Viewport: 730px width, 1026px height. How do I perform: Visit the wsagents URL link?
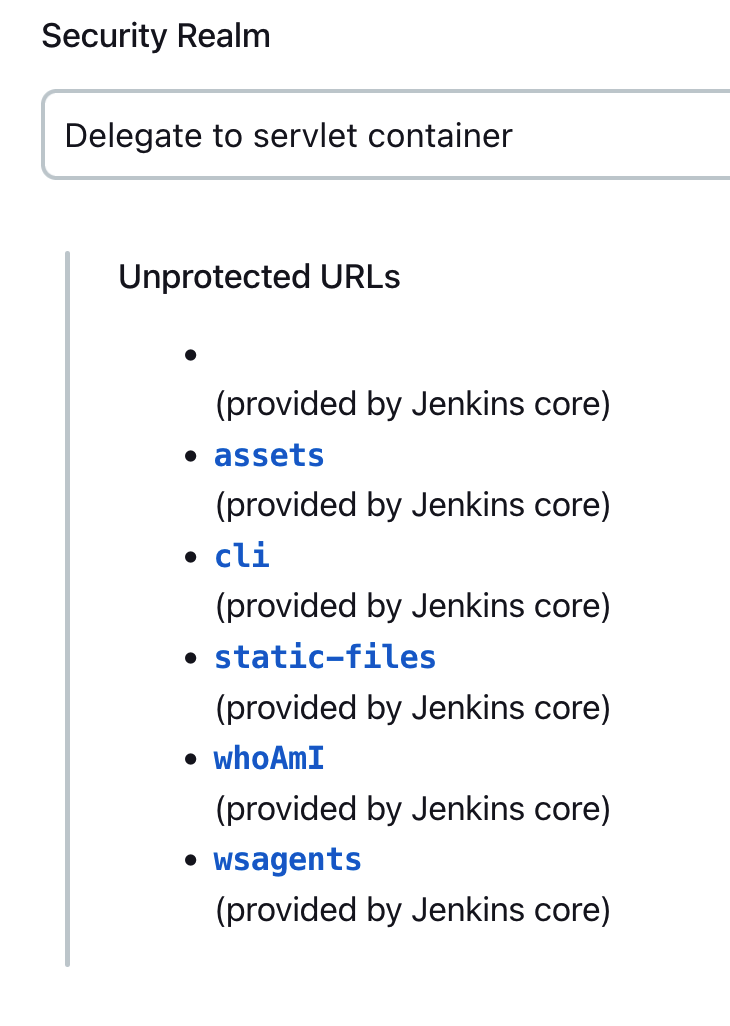[x=288, y=860]
